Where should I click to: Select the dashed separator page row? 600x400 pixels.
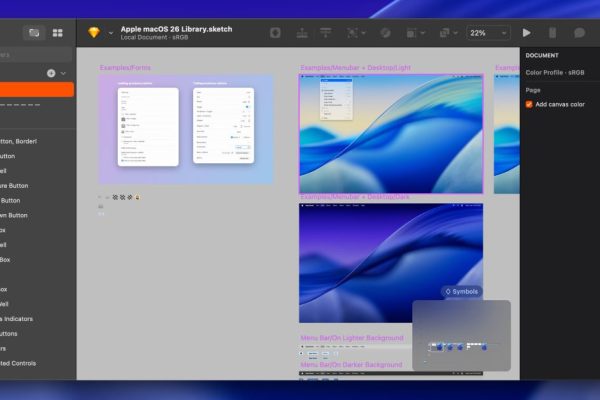click(x=37, y=104)
